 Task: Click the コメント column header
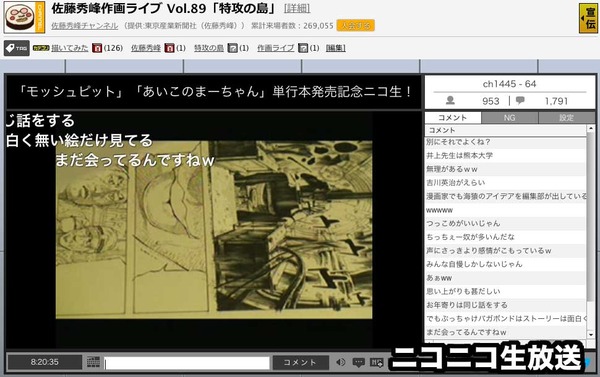[x=505, y=131]
